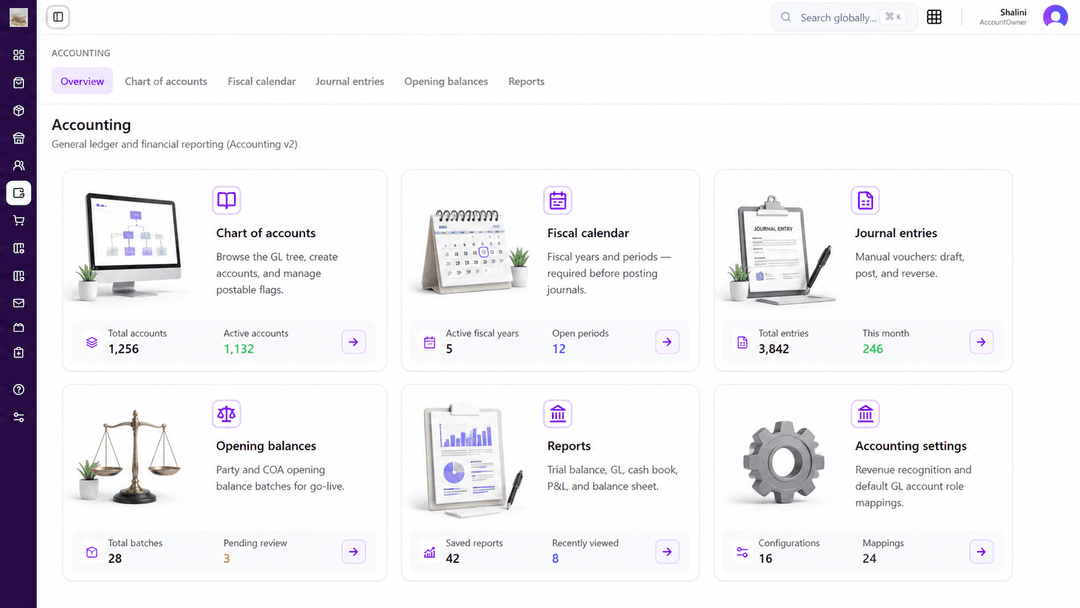
Task: Switch to the Reports tab
Action: 526,81
